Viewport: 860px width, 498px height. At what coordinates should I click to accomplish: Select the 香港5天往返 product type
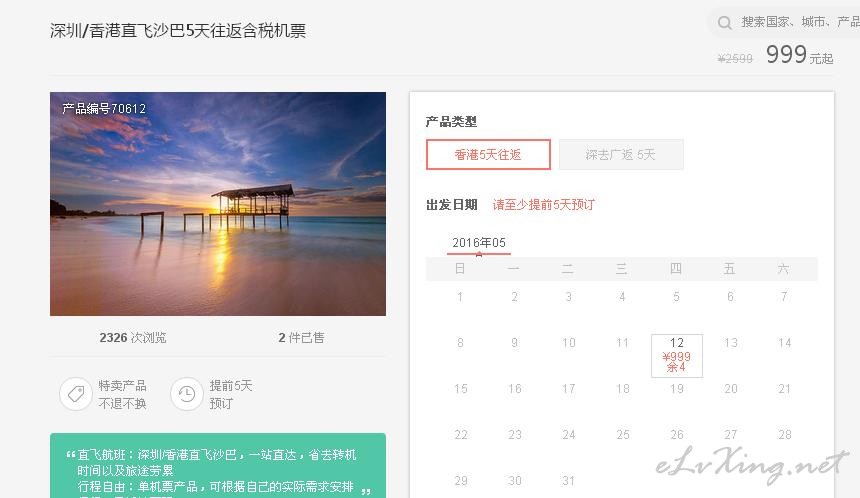pos(488,155)
